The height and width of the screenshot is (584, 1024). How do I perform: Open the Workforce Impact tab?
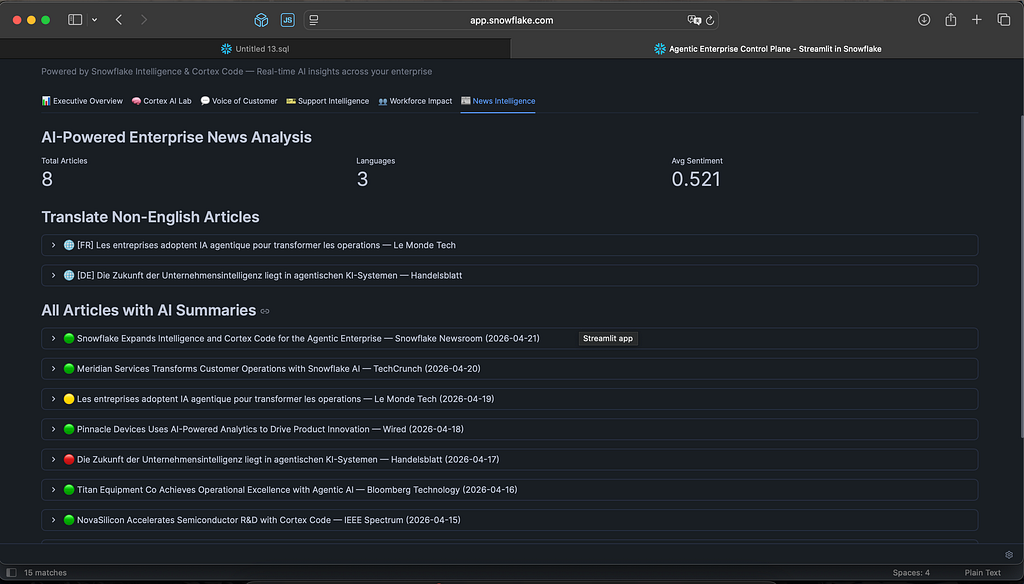(x=415, y=101)
